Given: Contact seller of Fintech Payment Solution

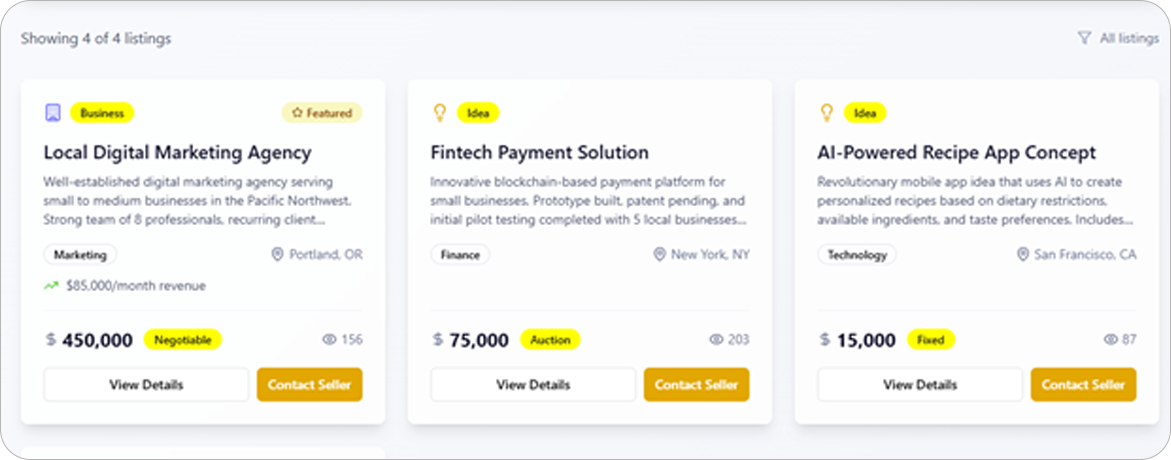Looking at the screenshot, I should click(x=696, y=385).
